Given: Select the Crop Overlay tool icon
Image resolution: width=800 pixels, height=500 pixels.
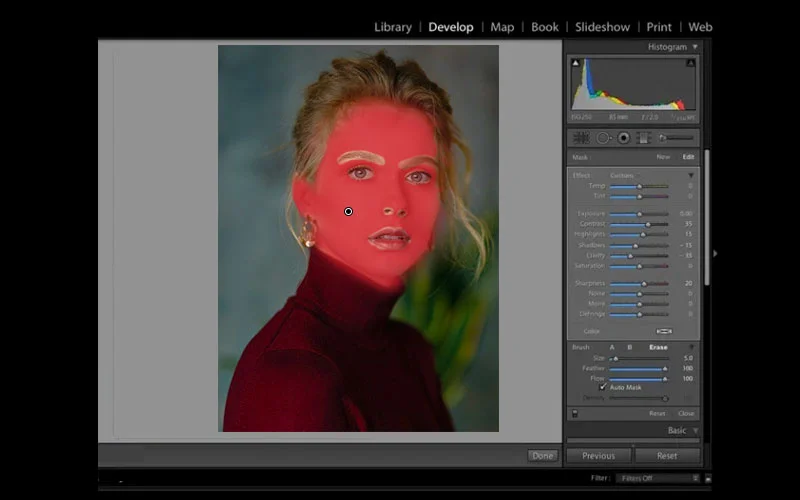Looking at the screenshot, I should tap(581, 137).
